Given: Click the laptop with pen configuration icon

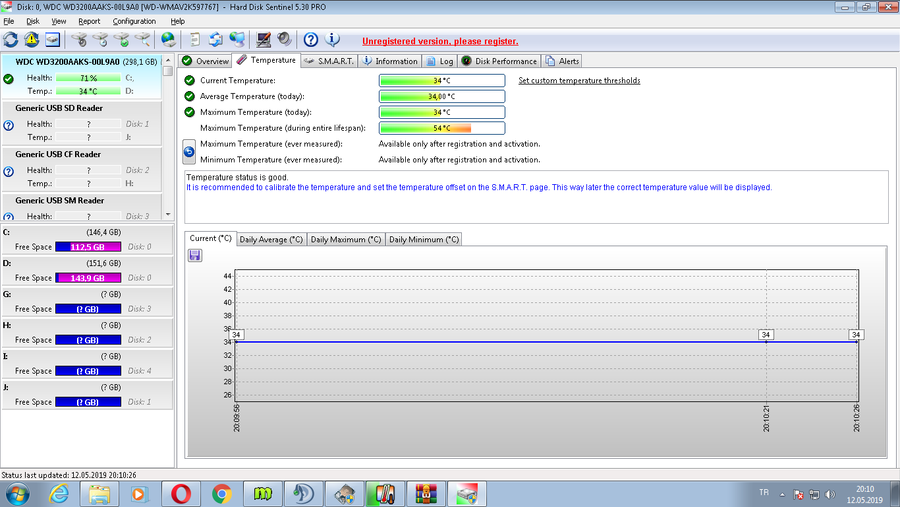Looking at the screenshot, I should pos(263,40).
